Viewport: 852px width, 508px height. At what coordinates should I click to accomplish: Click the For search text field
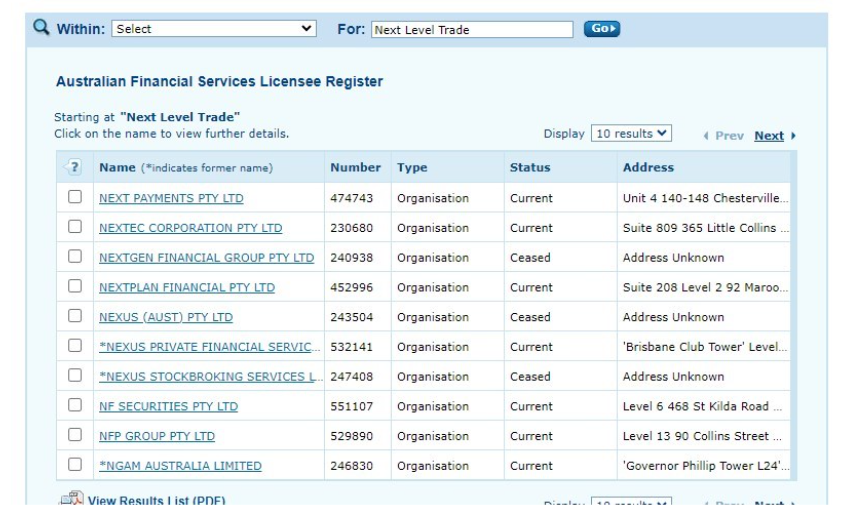pos(472,29)
